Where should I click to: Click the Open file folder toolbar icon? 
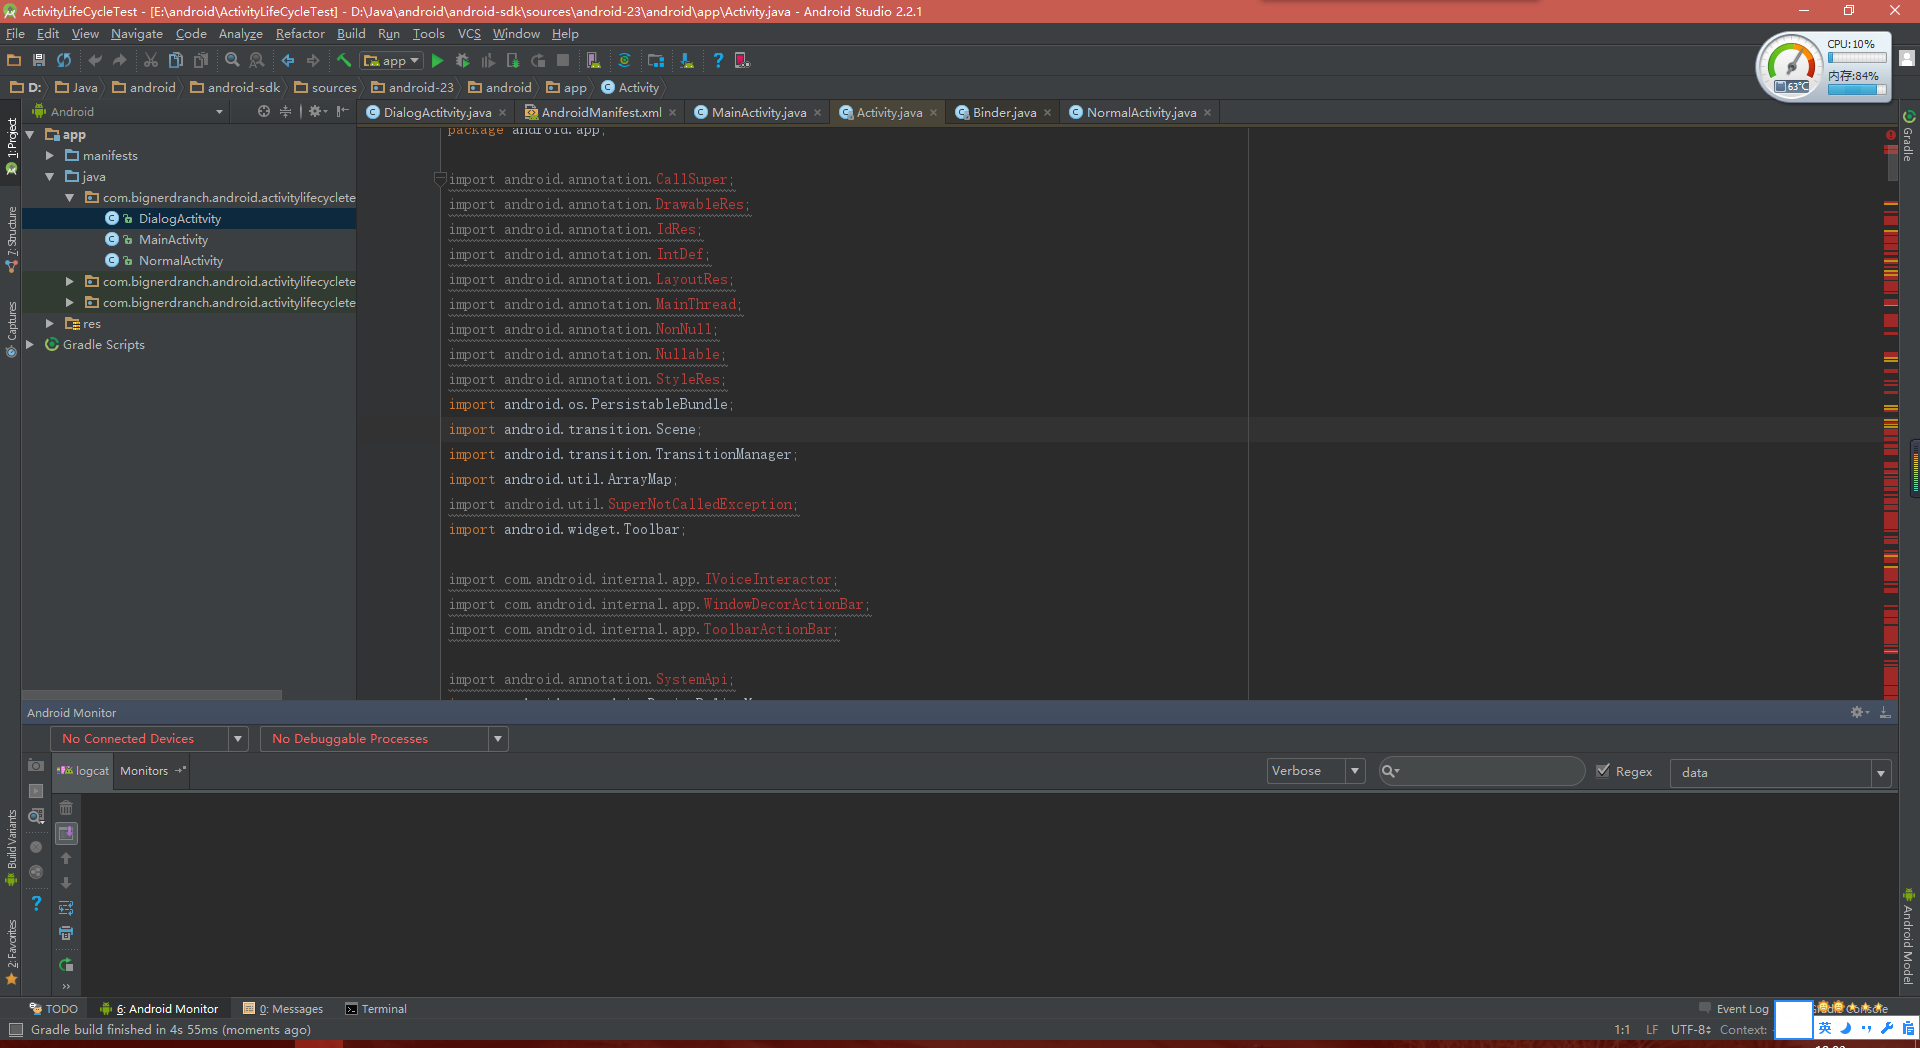14,61
